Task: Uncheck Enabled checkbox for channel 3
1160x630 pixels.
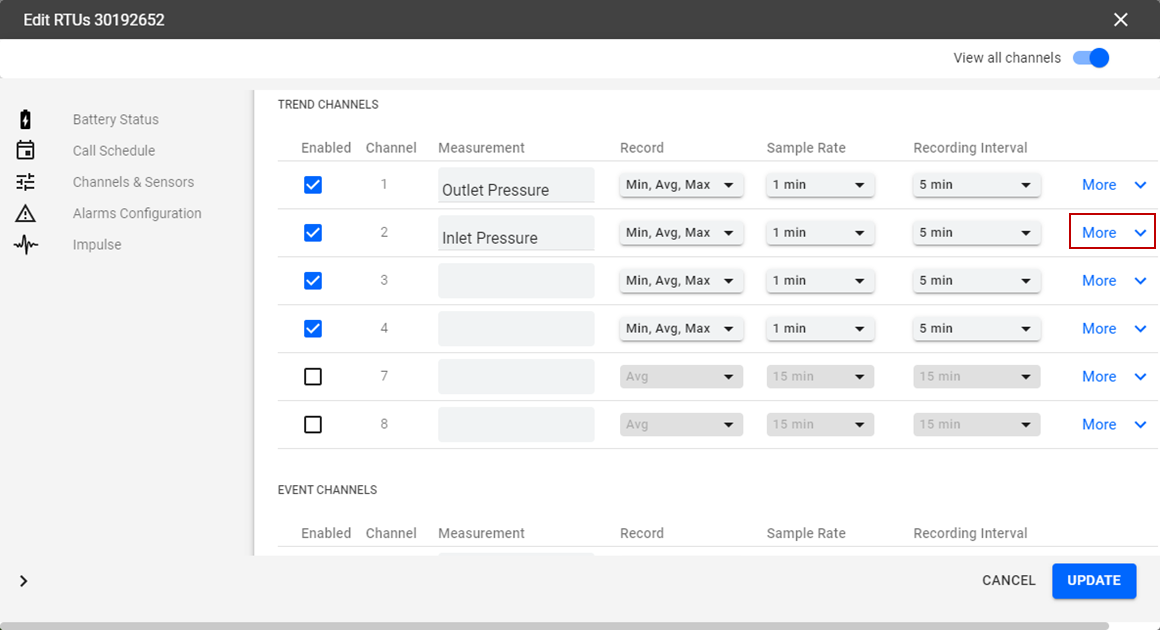Action: click(313, 281)
